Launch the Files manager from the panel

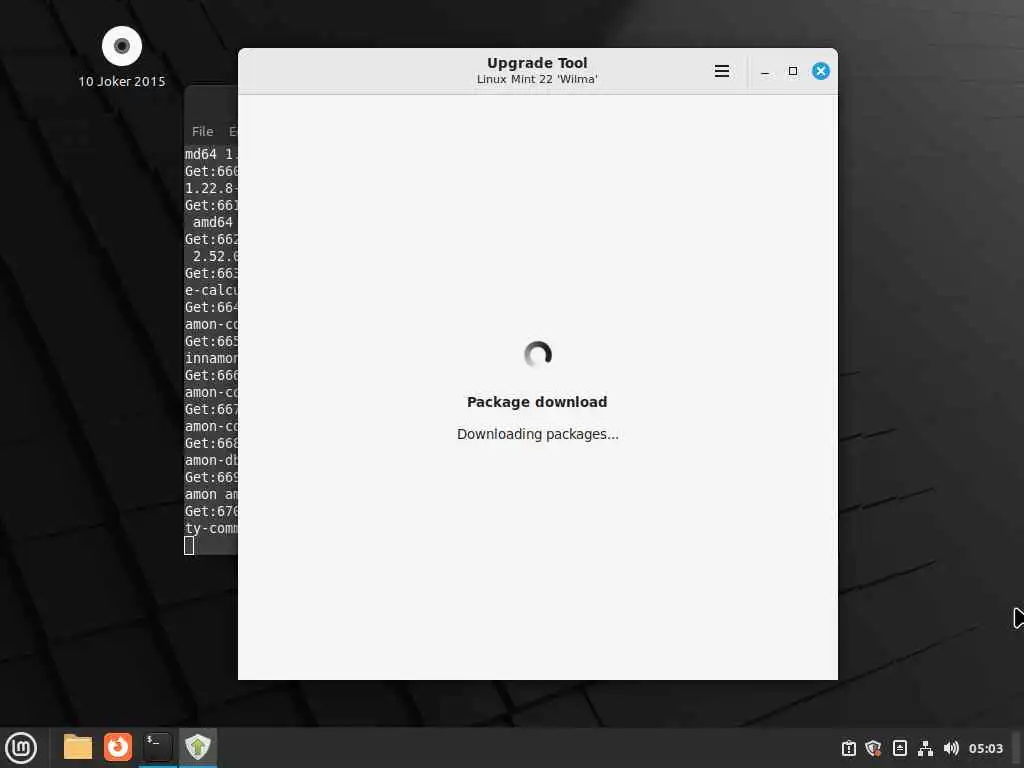coord(78,747)
